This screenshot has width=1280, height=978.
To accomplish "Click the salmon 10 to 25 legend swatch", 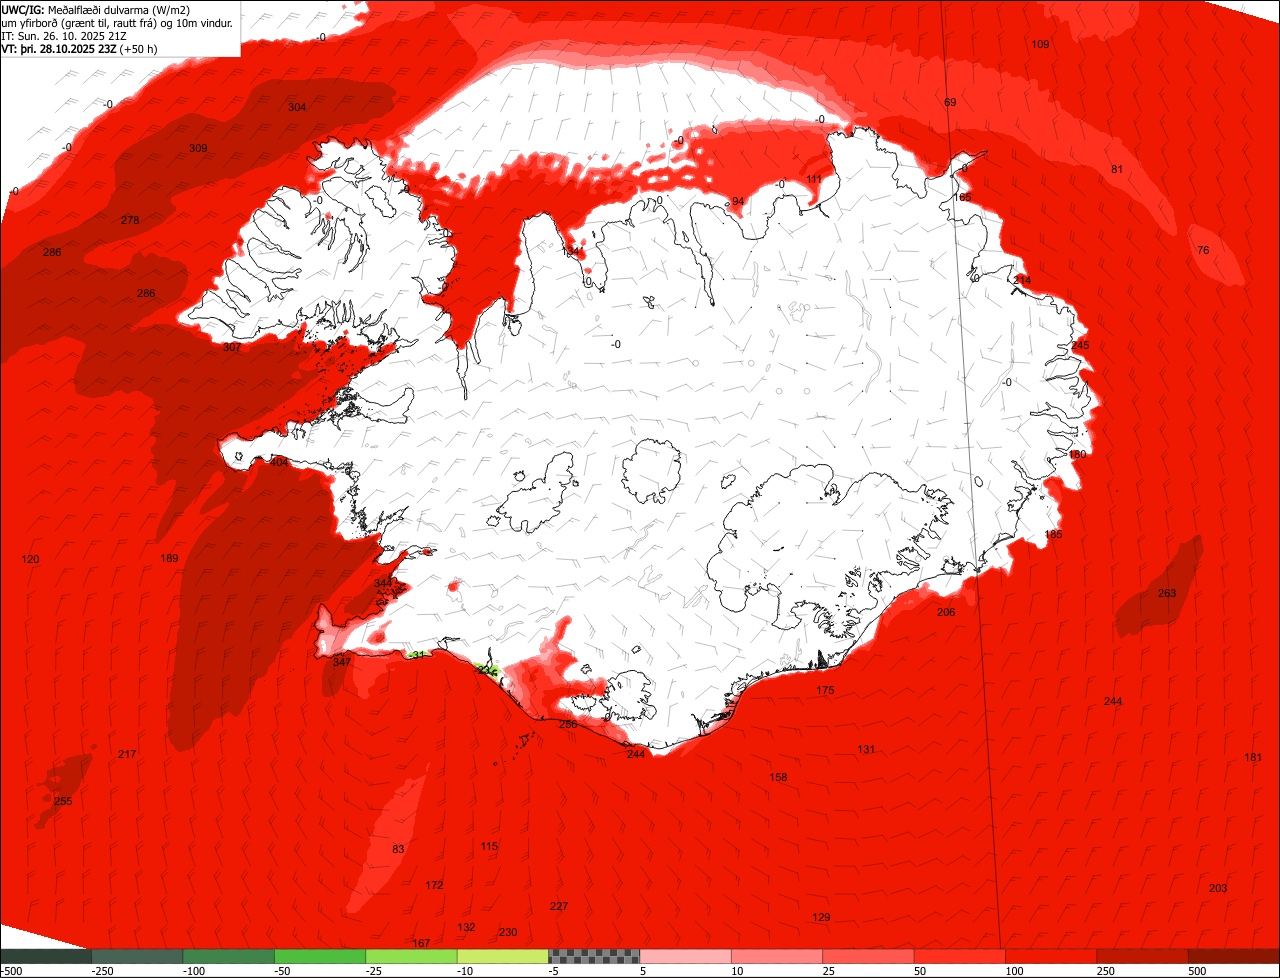I will pos(776,956).
